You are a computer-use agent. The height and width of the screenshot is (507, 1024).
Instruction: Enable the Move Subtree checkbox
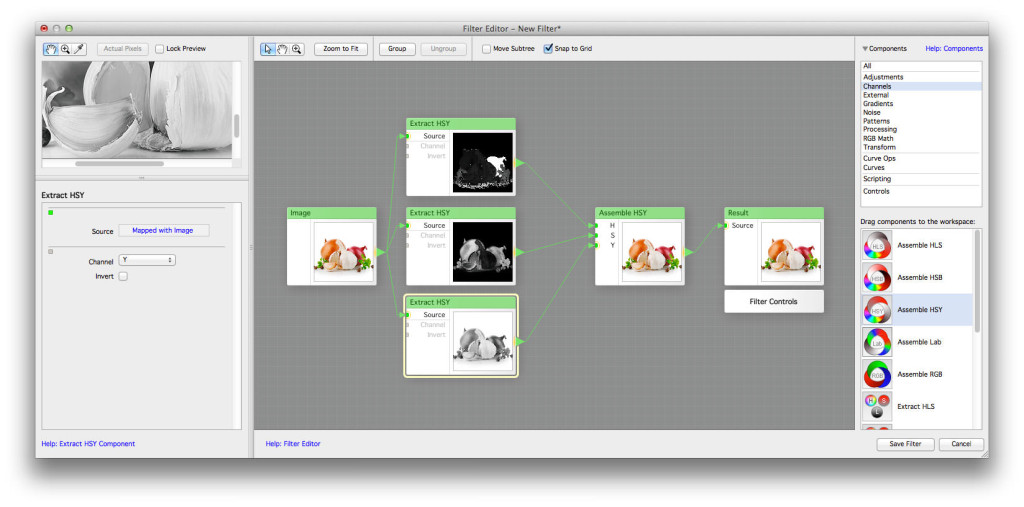click(x=486, y=48)
